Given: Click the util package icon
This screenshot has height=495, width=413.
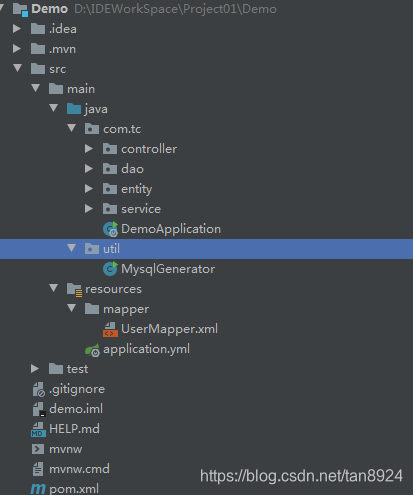Looking at the screenshot, I should click(x=92, y=249).
